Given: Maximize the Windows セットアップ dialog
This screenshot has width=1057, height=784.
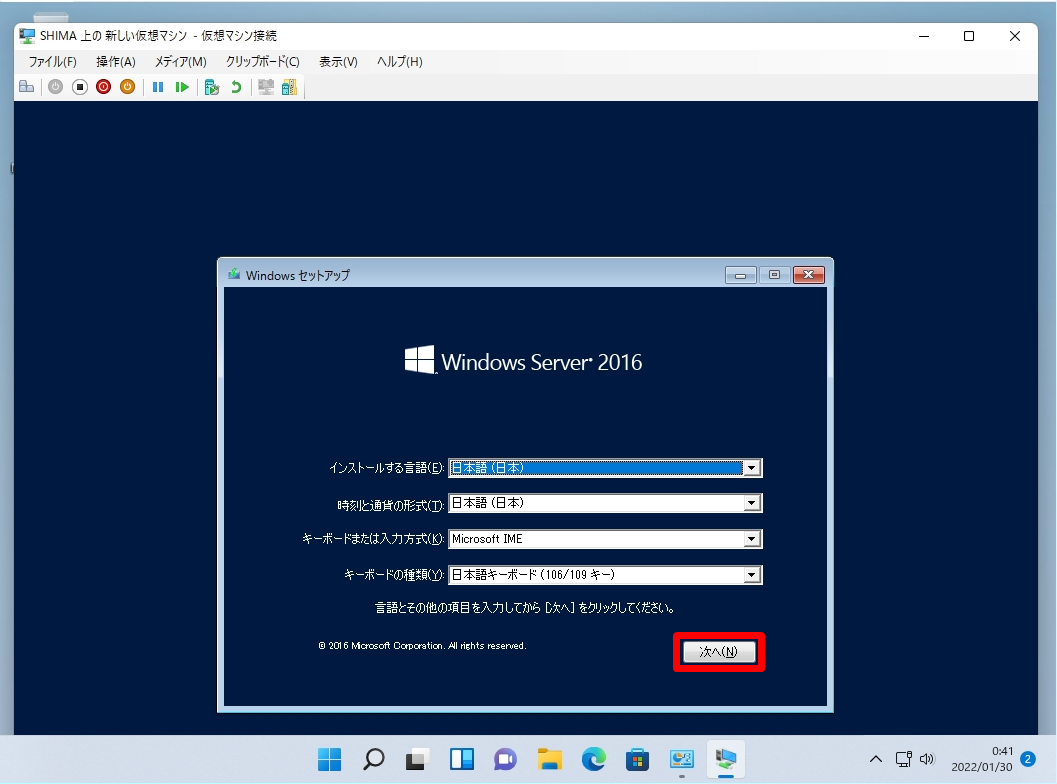Looking at the screenshot, I should click(x=774, y=275).
